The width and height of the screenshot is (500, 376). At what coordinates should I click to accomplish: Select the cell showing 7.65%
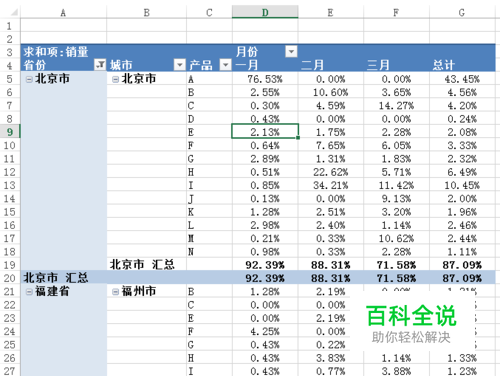click(330, 145)
